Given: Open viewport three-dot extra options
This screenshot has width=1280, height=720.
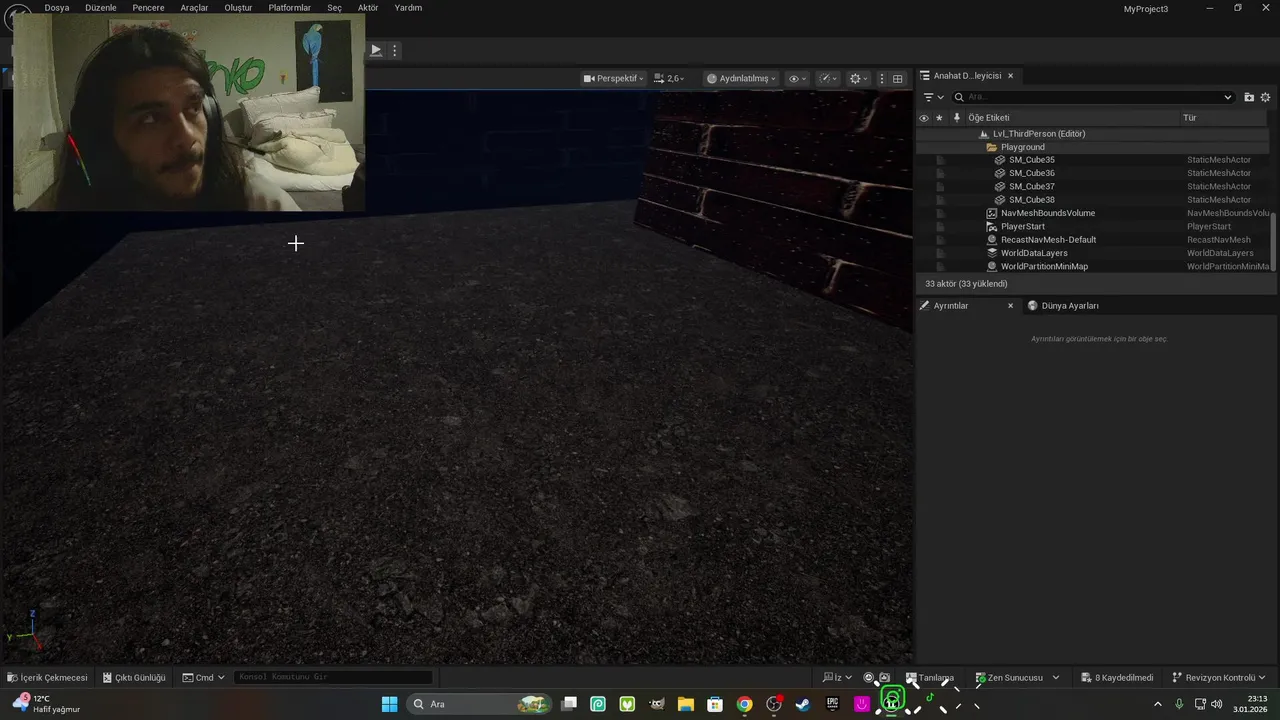Looking at the screenshot, I should click(881, 78).
